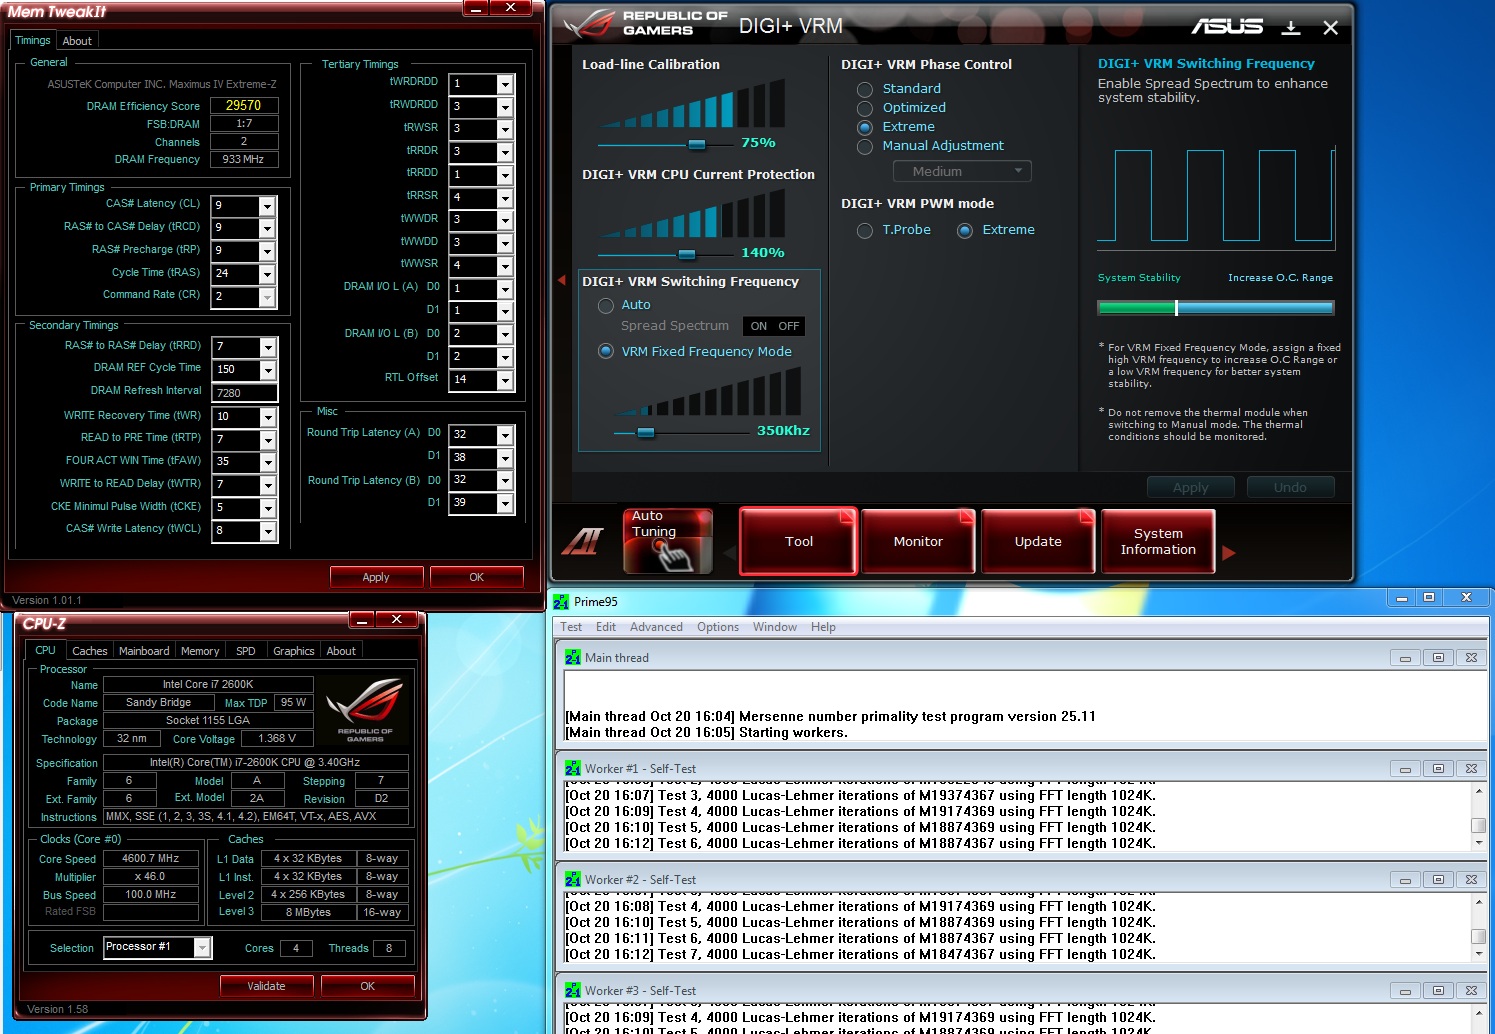Click the ASUS logo in DIGI+ VRM

coord(1227,26)
